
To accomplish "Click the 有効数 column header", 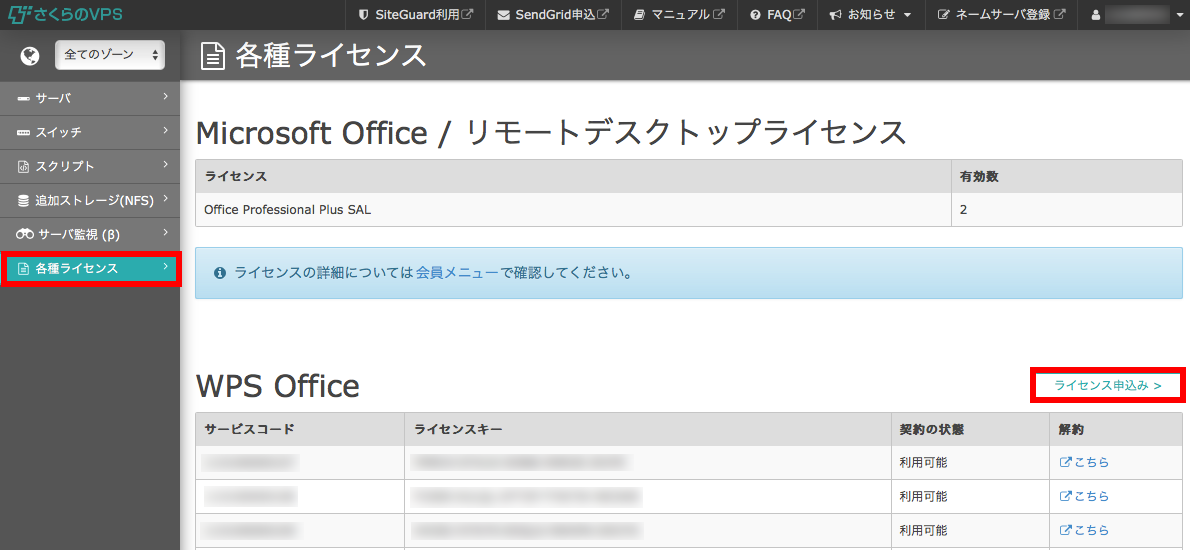I will [x=1066, y=176].
